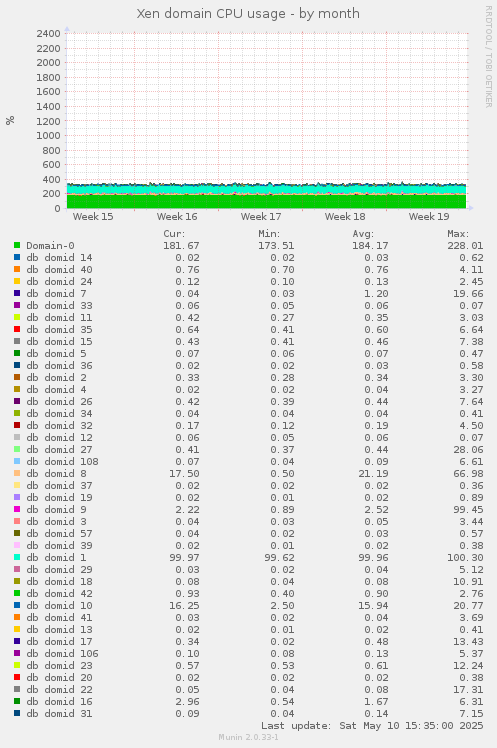Image resolution: width=497 pixels, height=748 pixels.
Task: Select the 'db domid 23' legend text
Action: click(x=59, y=665)
